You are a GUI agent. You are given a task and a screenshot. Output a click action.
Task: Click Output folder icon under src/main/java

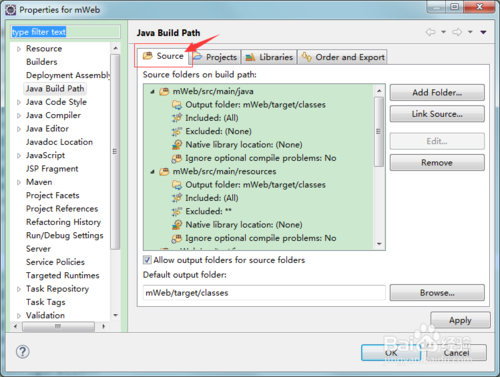tap(177, 105)
